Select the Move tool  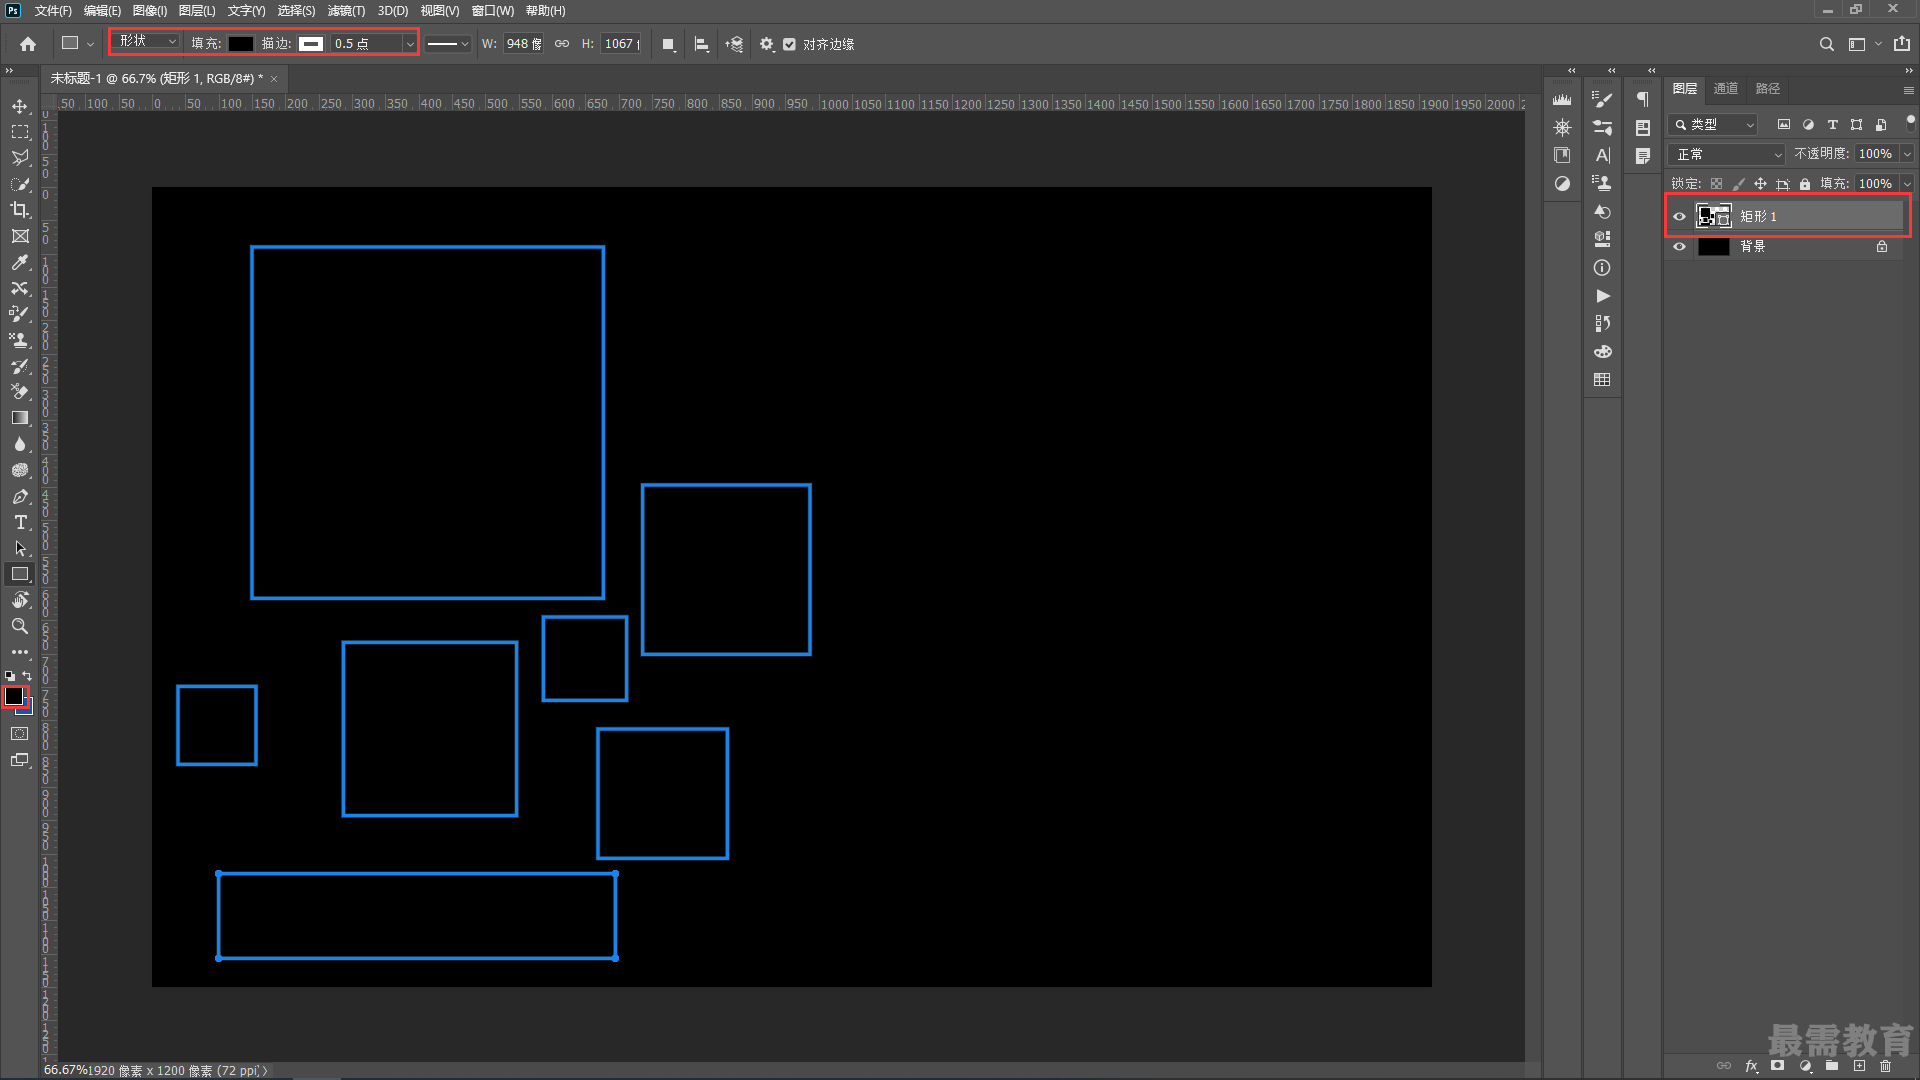pos(20,106)
